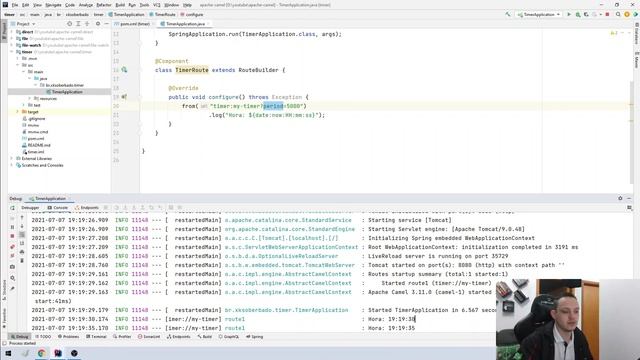Open the Spring tool window

254,337
